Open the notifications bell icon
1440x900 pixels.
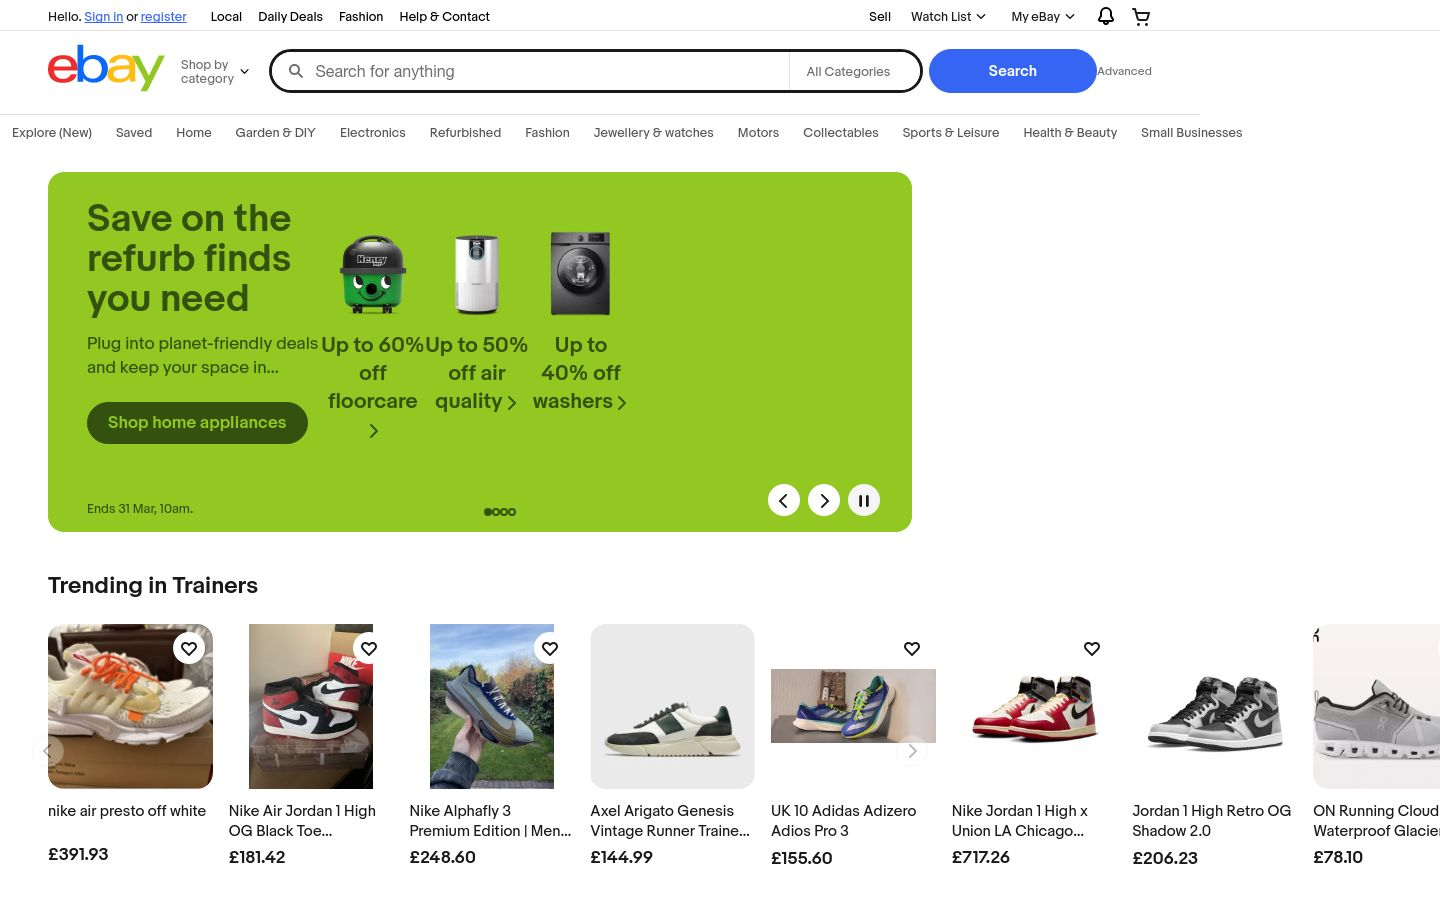pyautogui.click(x=1105, y=16)
